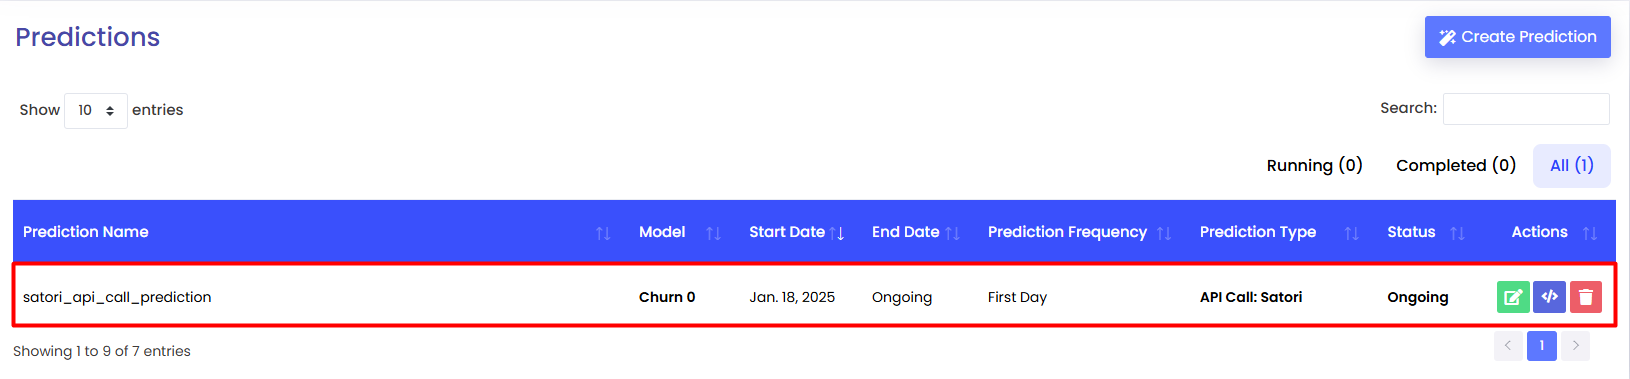Open the Show entries count dropdown
Screen dimensions: 1630x379
click(x=96, y=111)
